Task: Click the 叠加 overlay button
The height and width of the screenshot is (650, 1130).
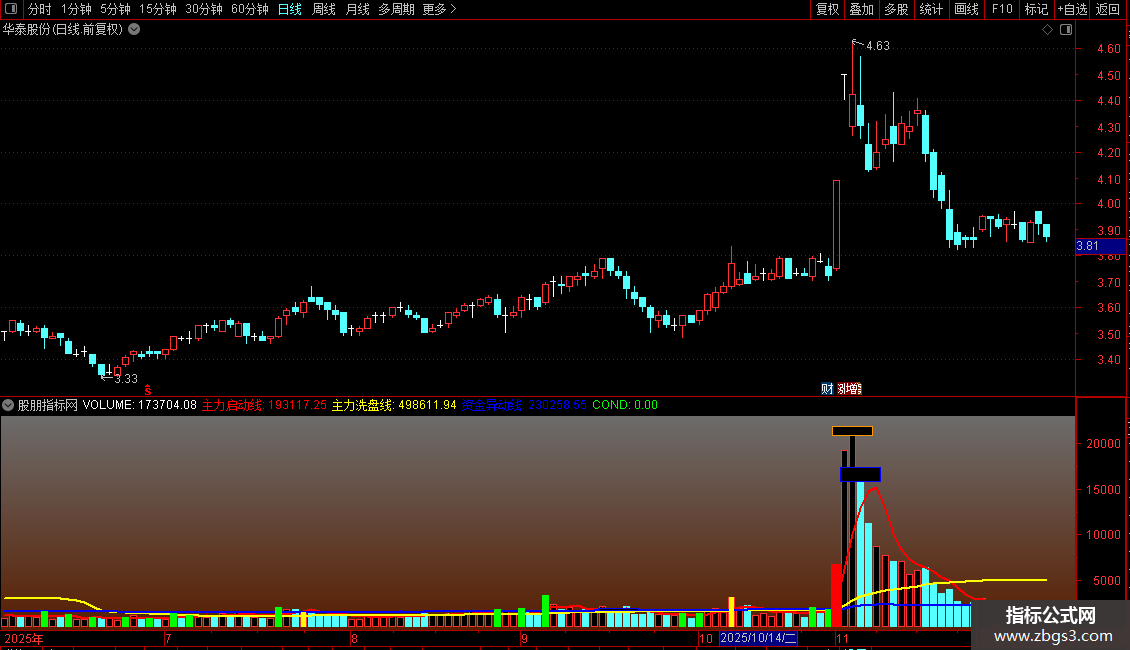Action: point(862,9)
